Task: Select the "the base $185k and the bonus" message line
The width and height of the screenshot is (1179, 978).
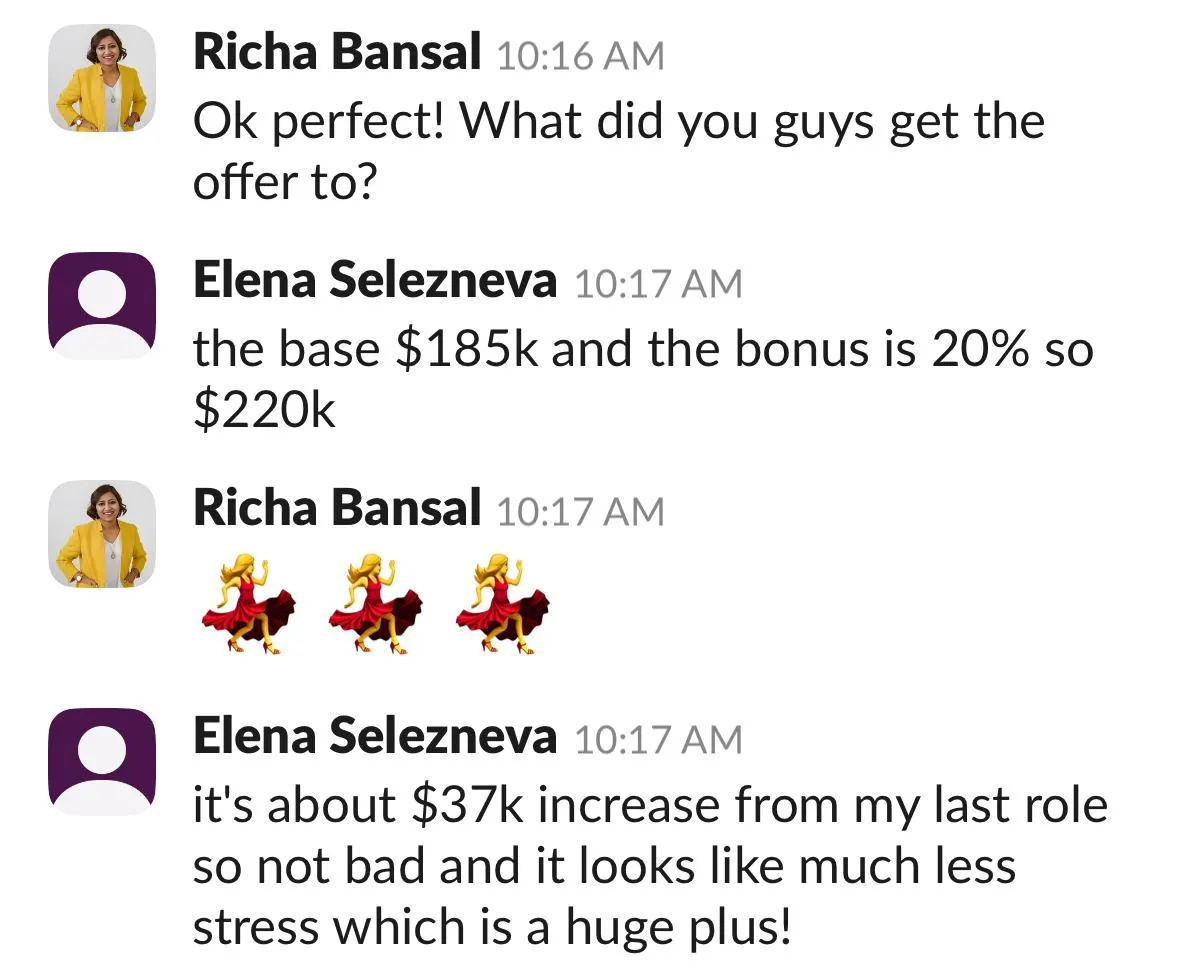Action: 643,350
